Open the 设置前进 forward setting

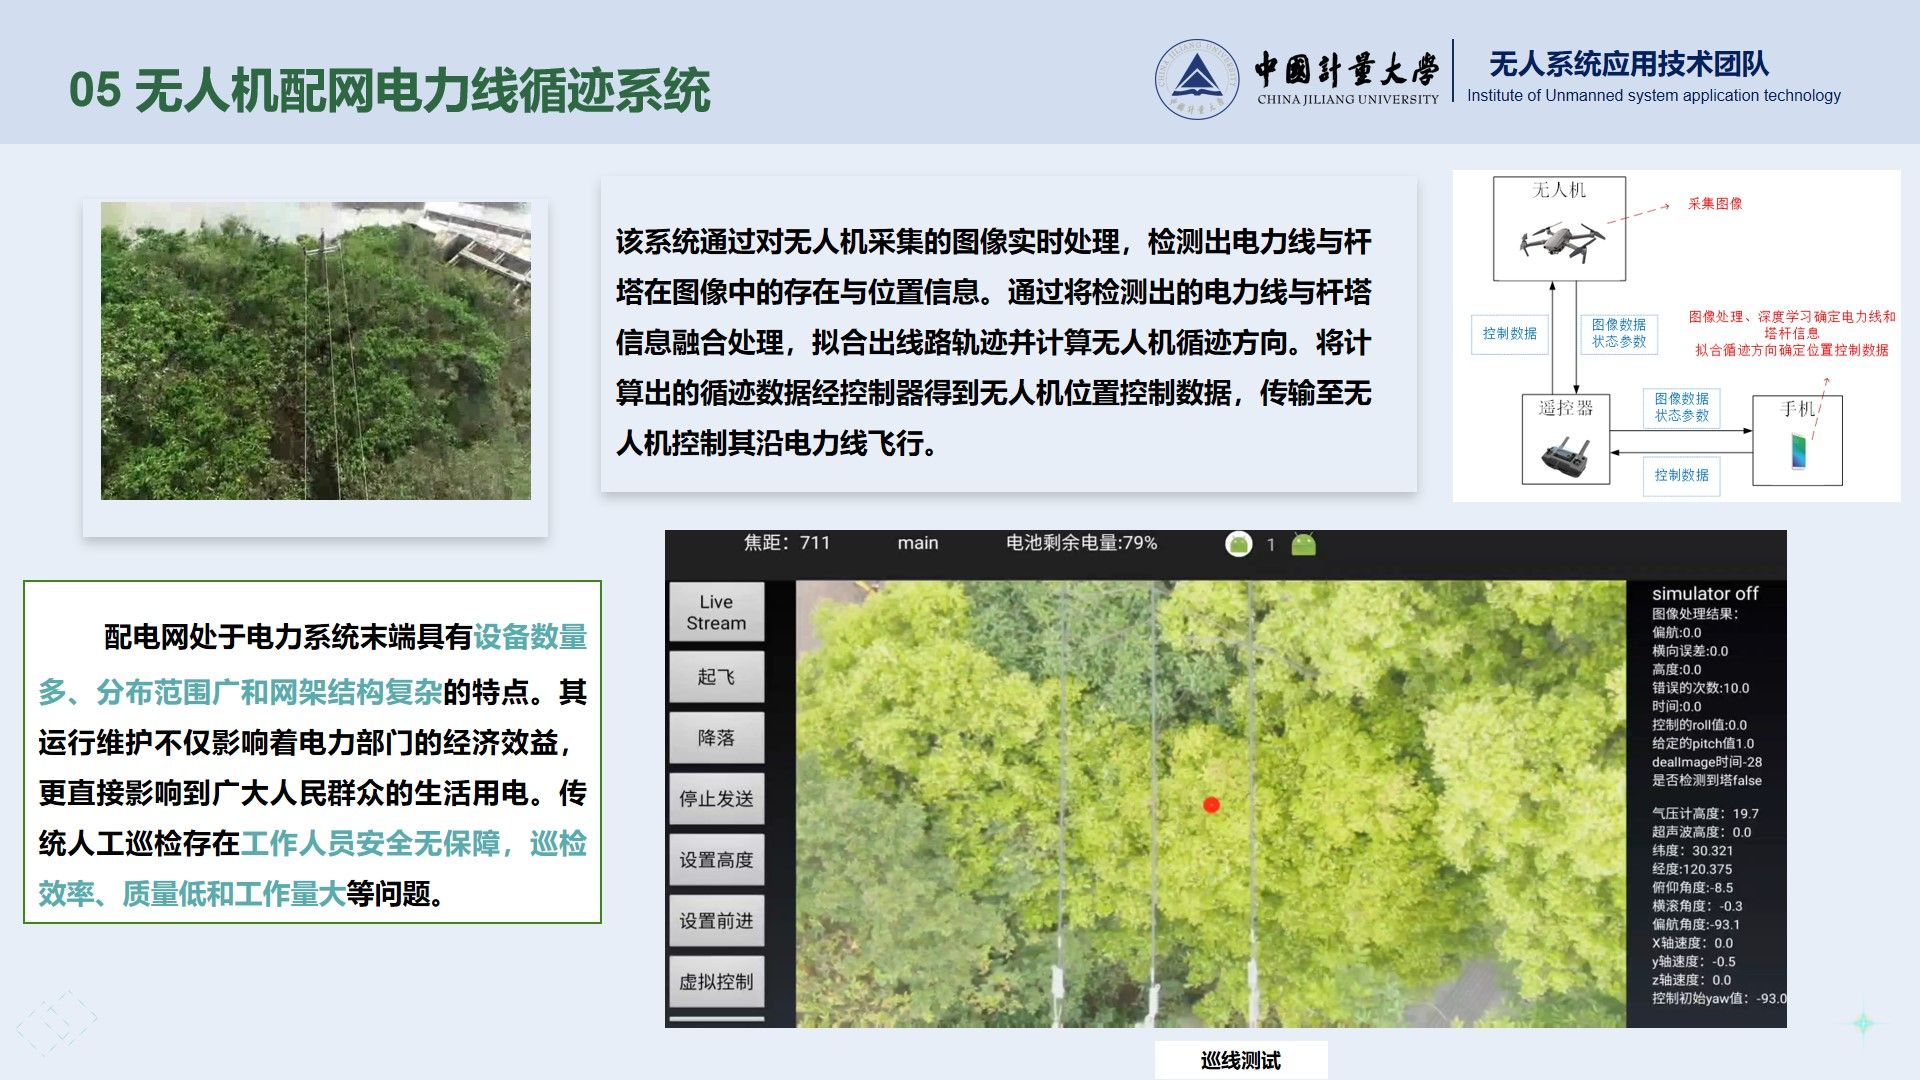pyautogui.click(x=716, y=920)
